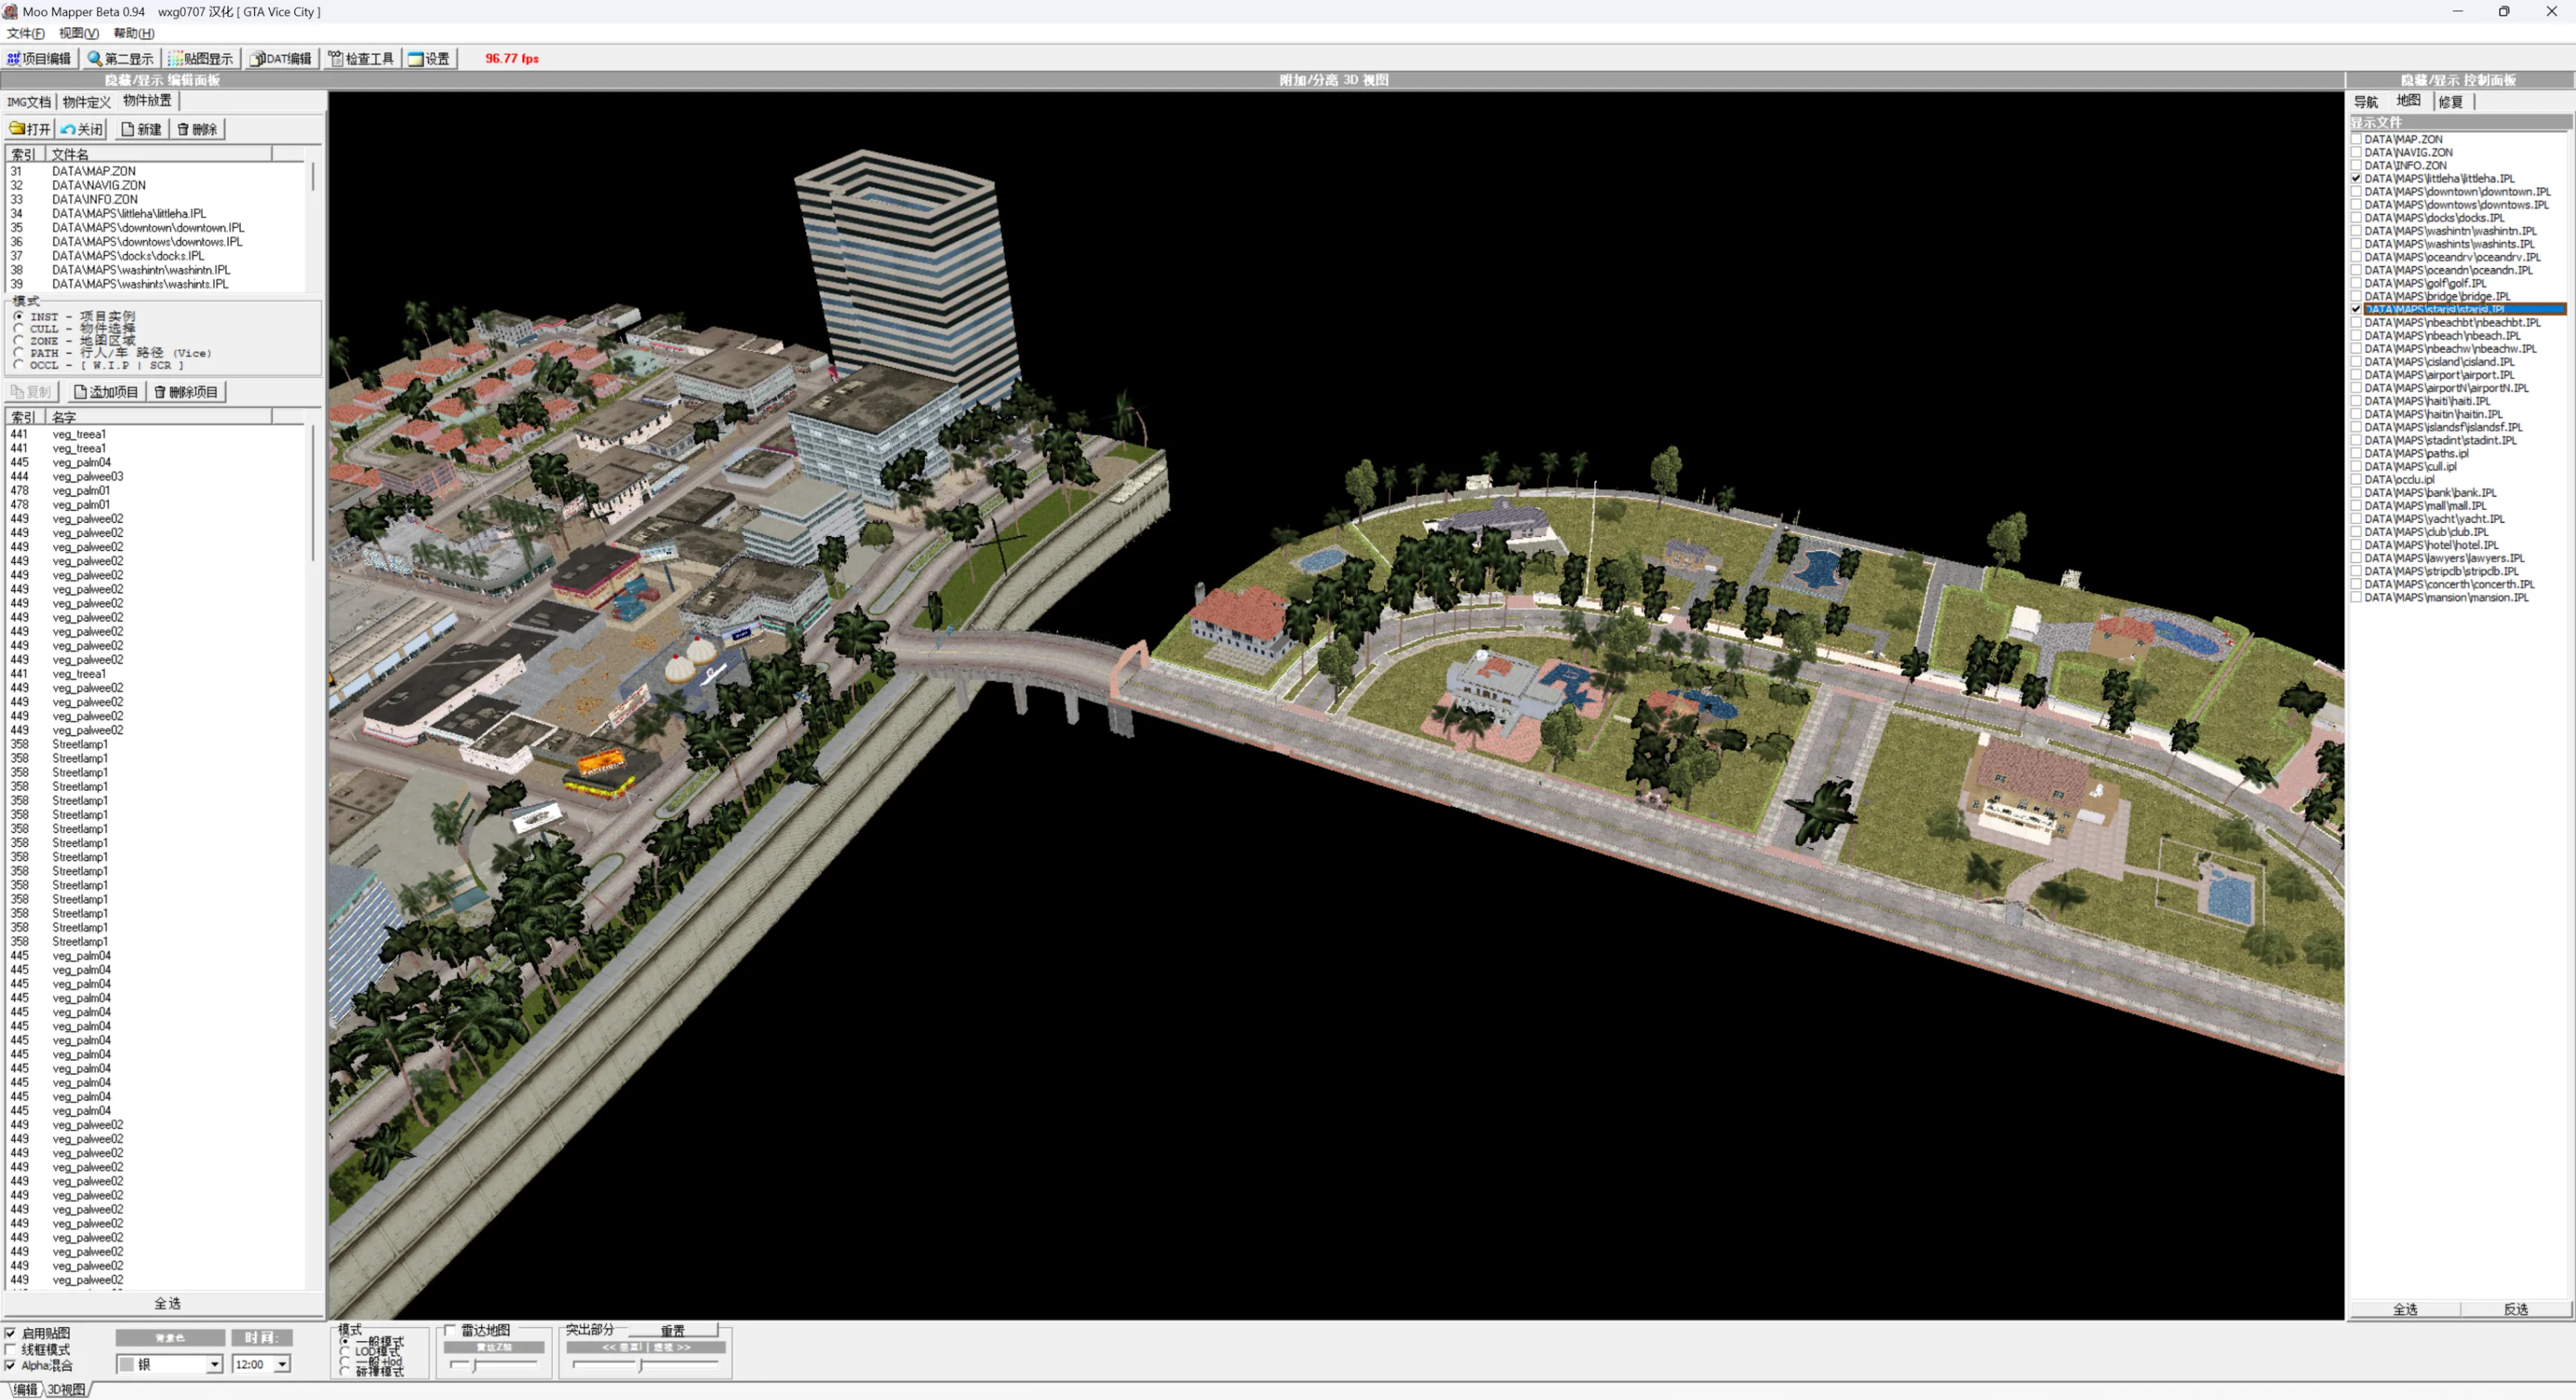Screen dimensions: 2576x1400
Task: Click the item list vertical scrollbar
Action: 313,492
